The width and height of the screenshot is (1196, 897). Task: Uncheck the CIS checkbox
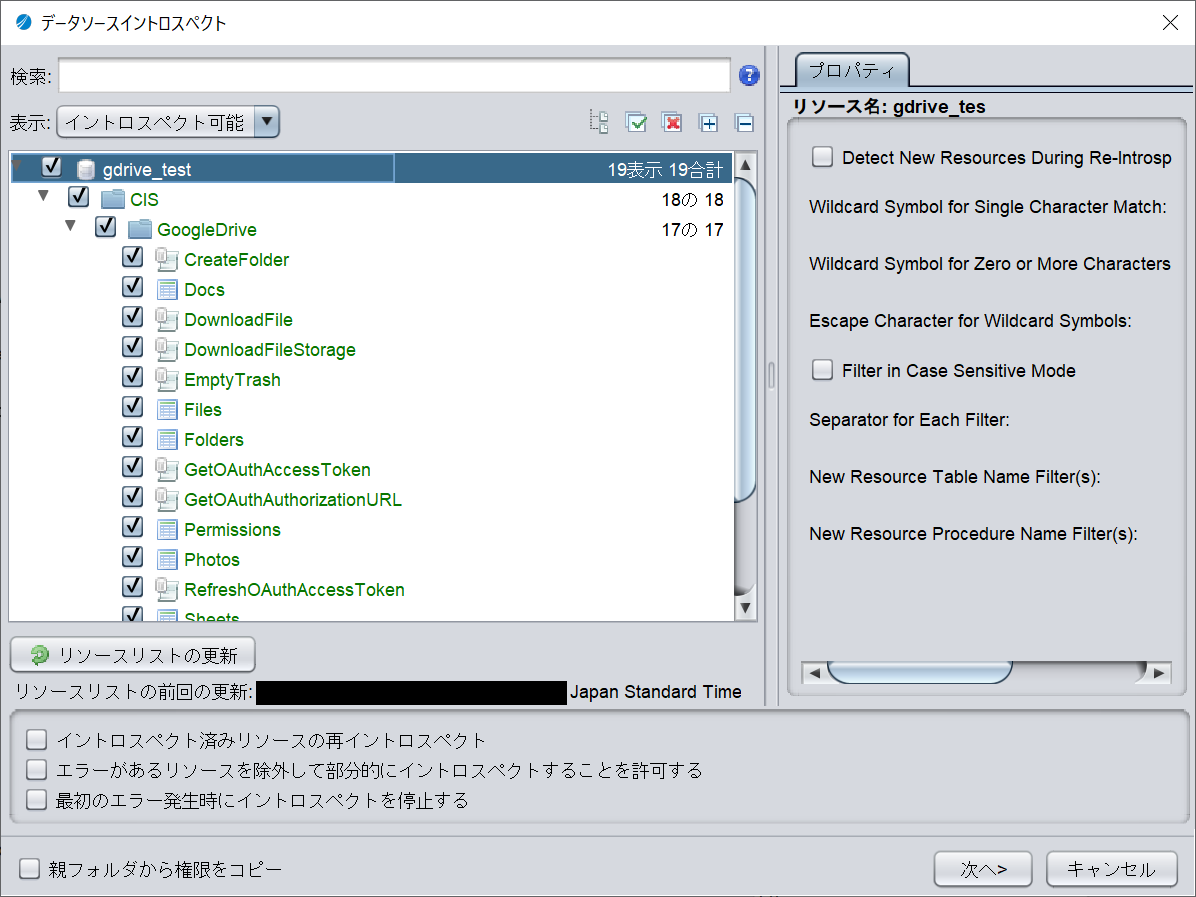point(79,196)
